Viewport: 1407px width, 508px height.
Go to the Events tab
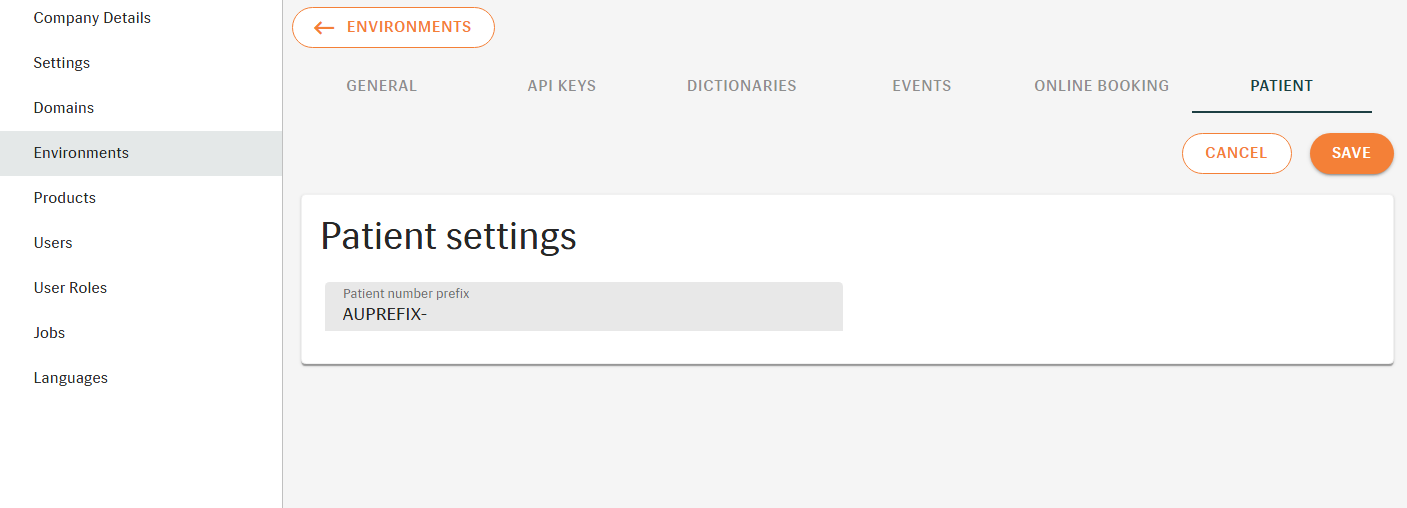click(921, 86)
